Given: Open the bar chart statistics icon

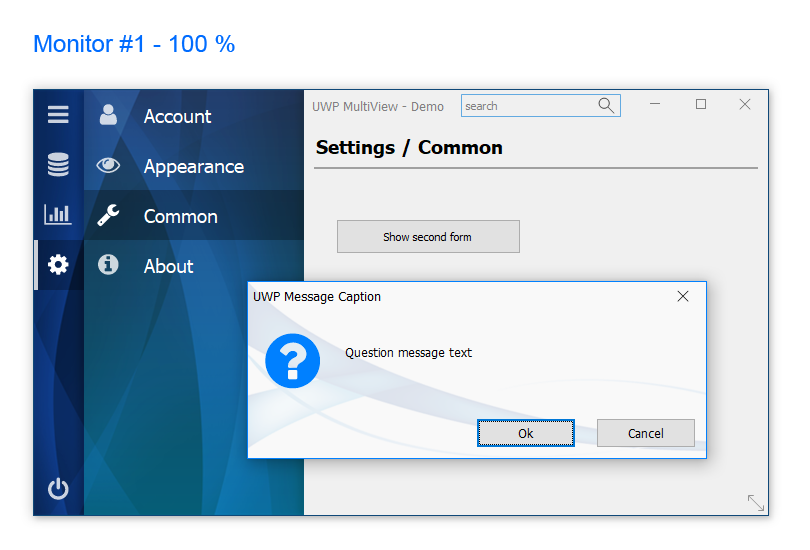Looking at the screenshot, I should coord(58,214).
